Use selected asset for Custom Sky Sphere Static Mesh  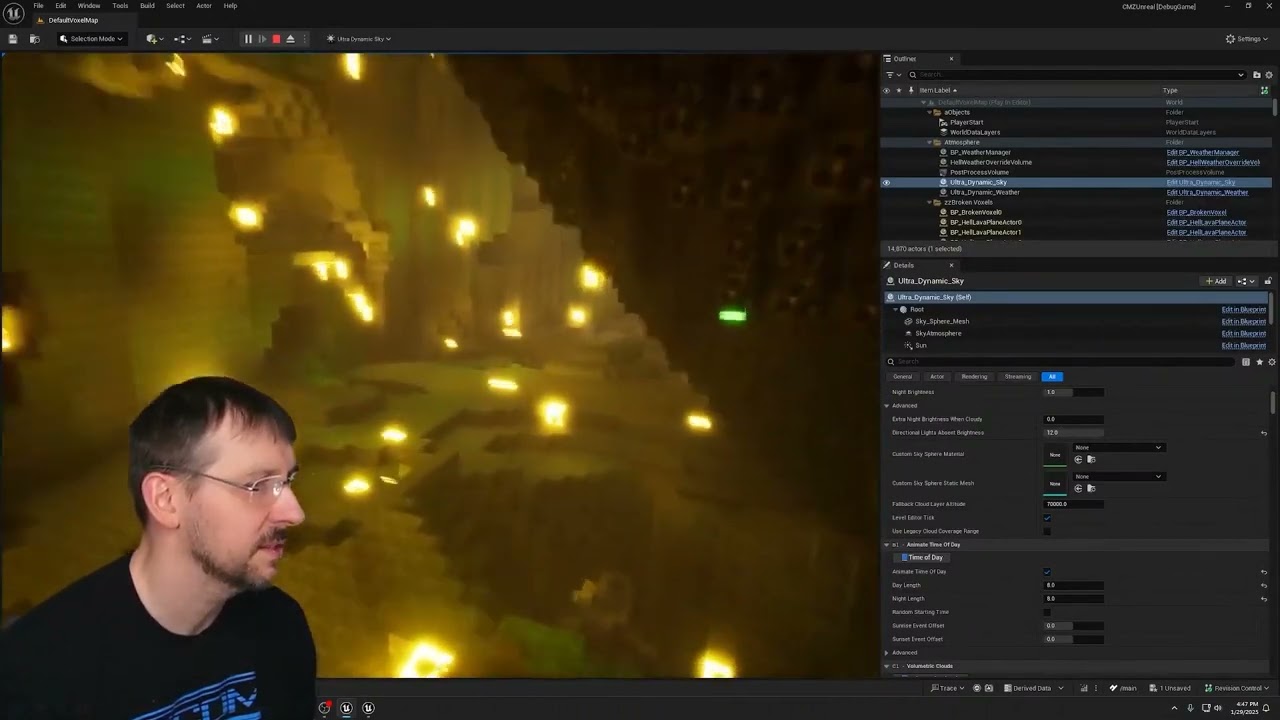(1078, 488)
